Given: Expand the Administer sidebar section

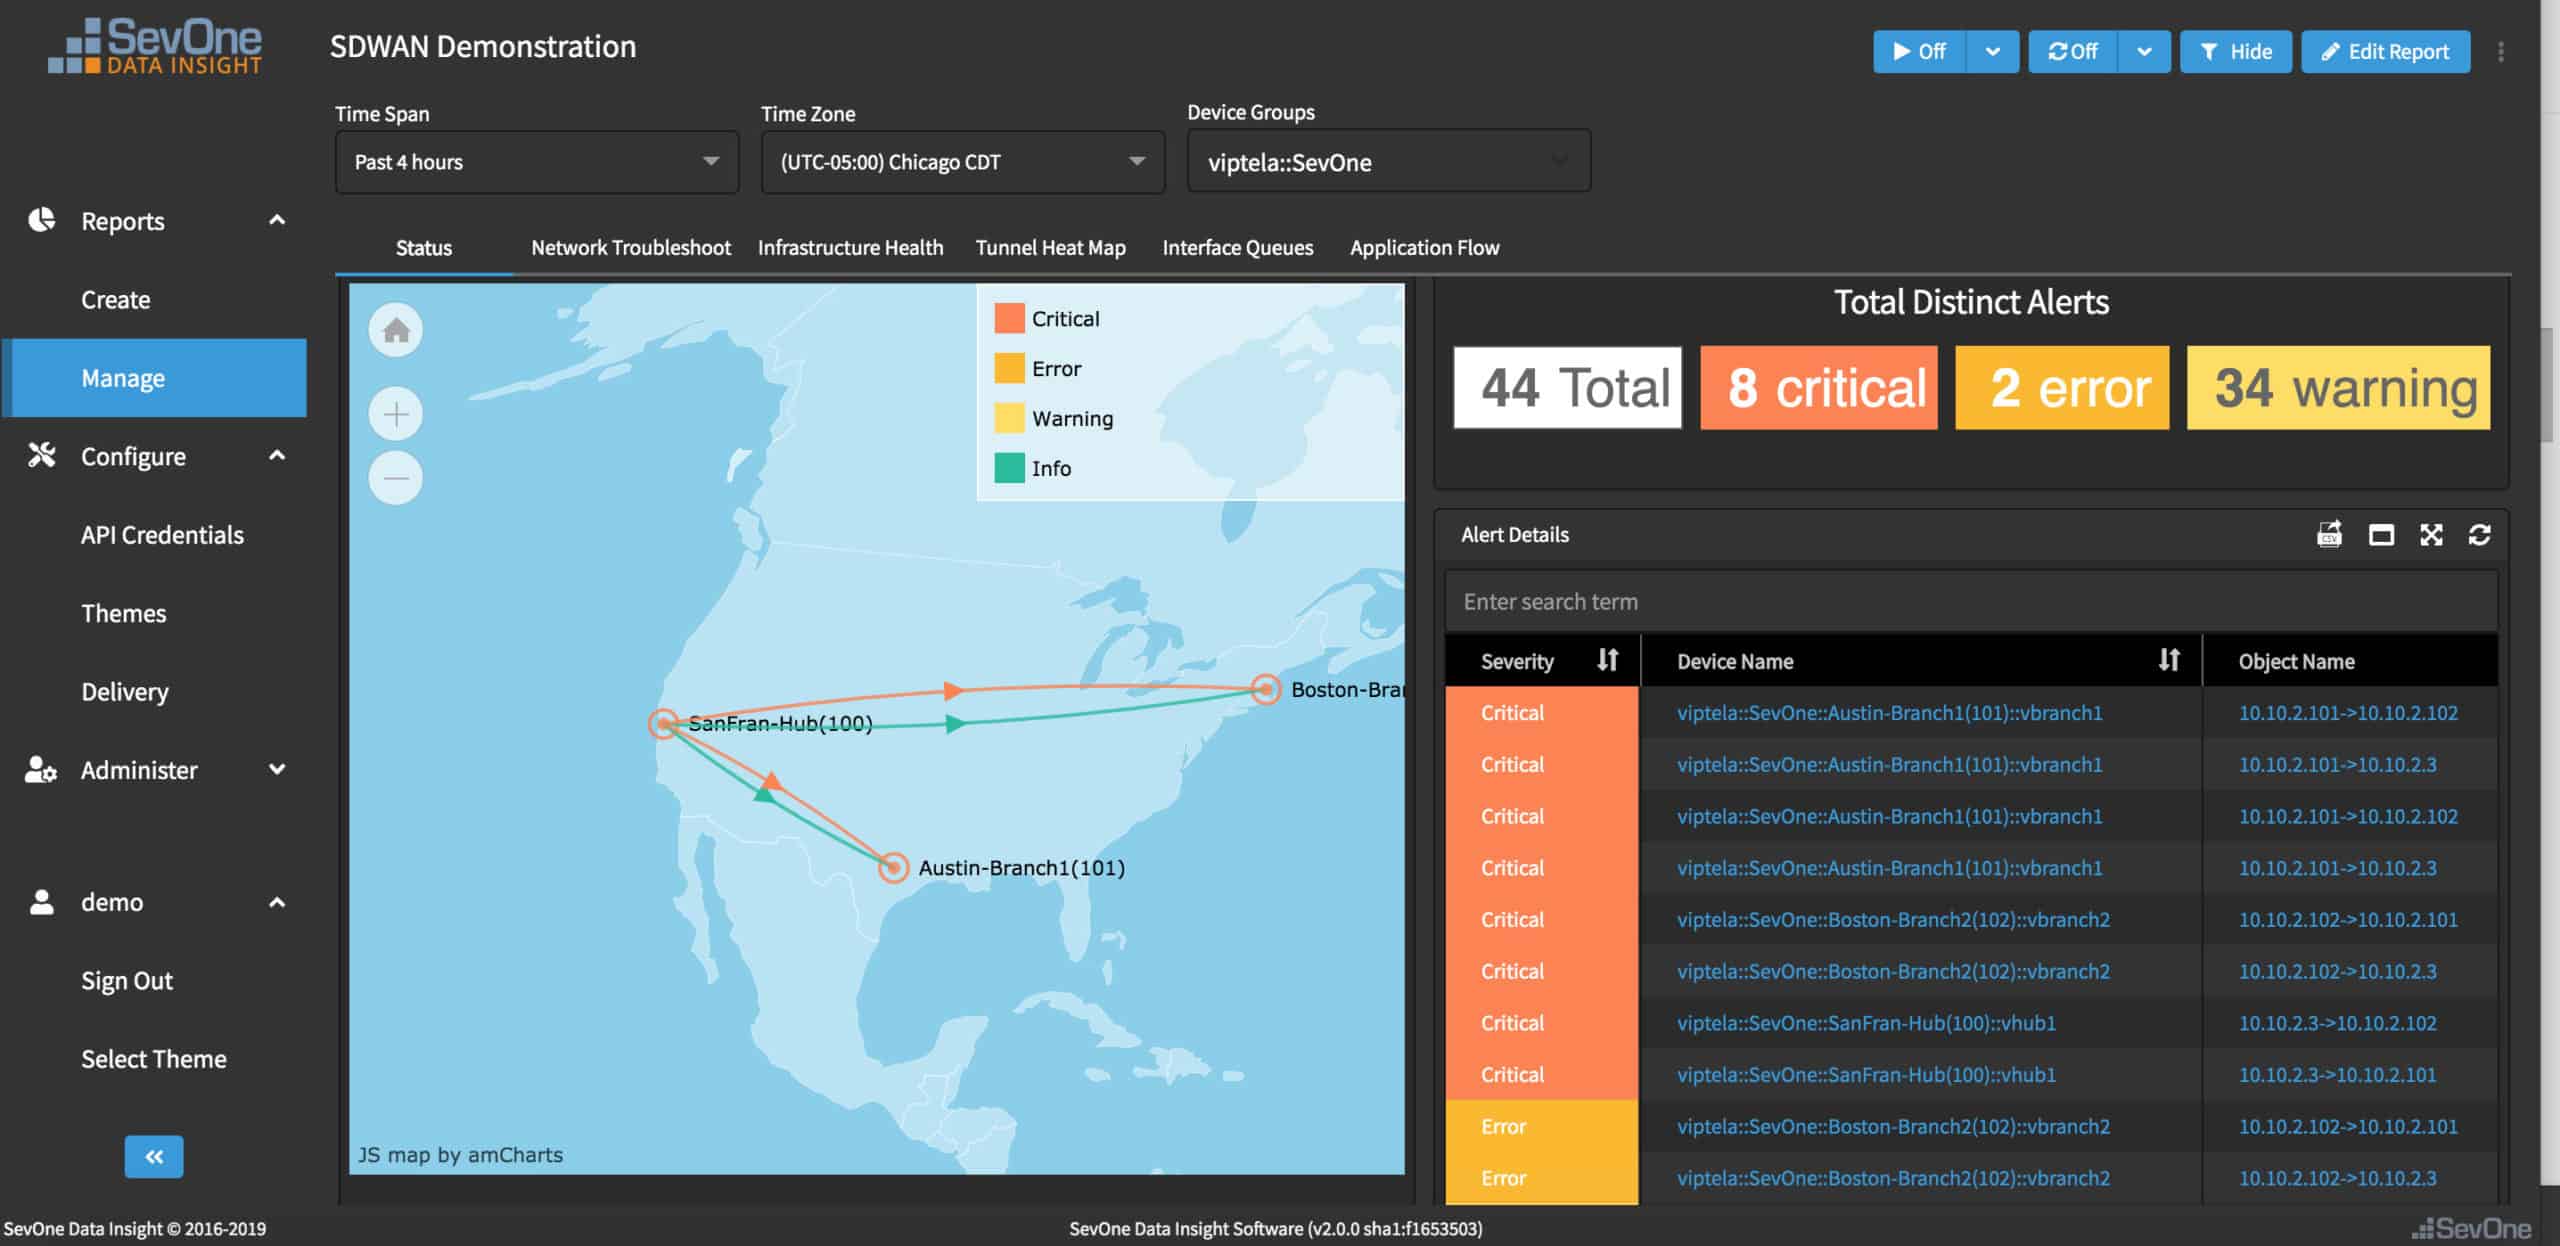Looking at the screenshot, I should coord(277,769).
